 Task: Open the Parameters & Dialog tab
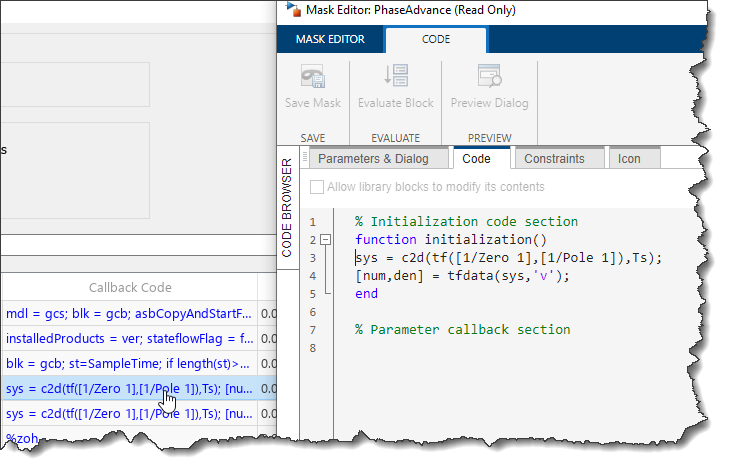click(373, 158)
